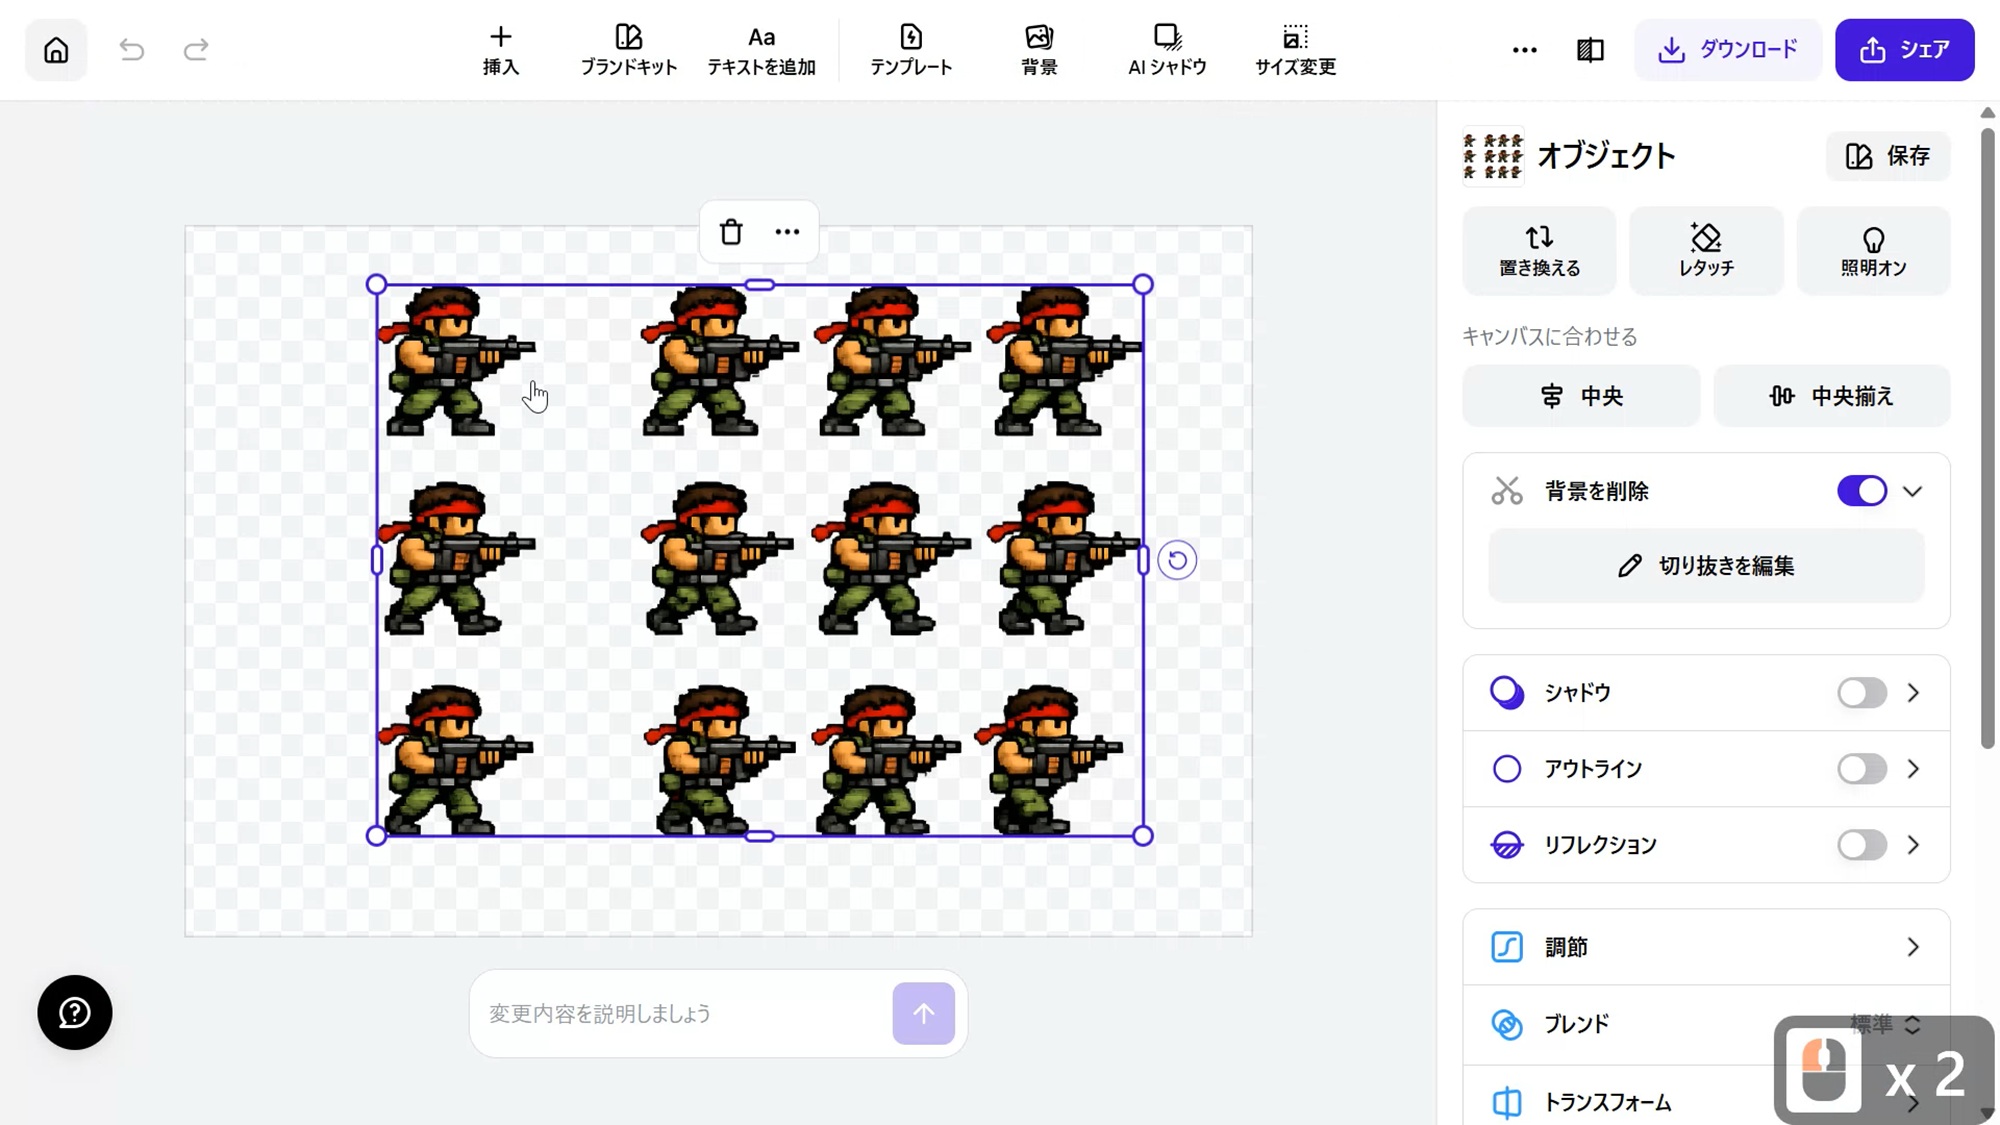The image size is (2000, 1125).
Task: Turn on 照明オン lighting
Action: [1873, 251]
